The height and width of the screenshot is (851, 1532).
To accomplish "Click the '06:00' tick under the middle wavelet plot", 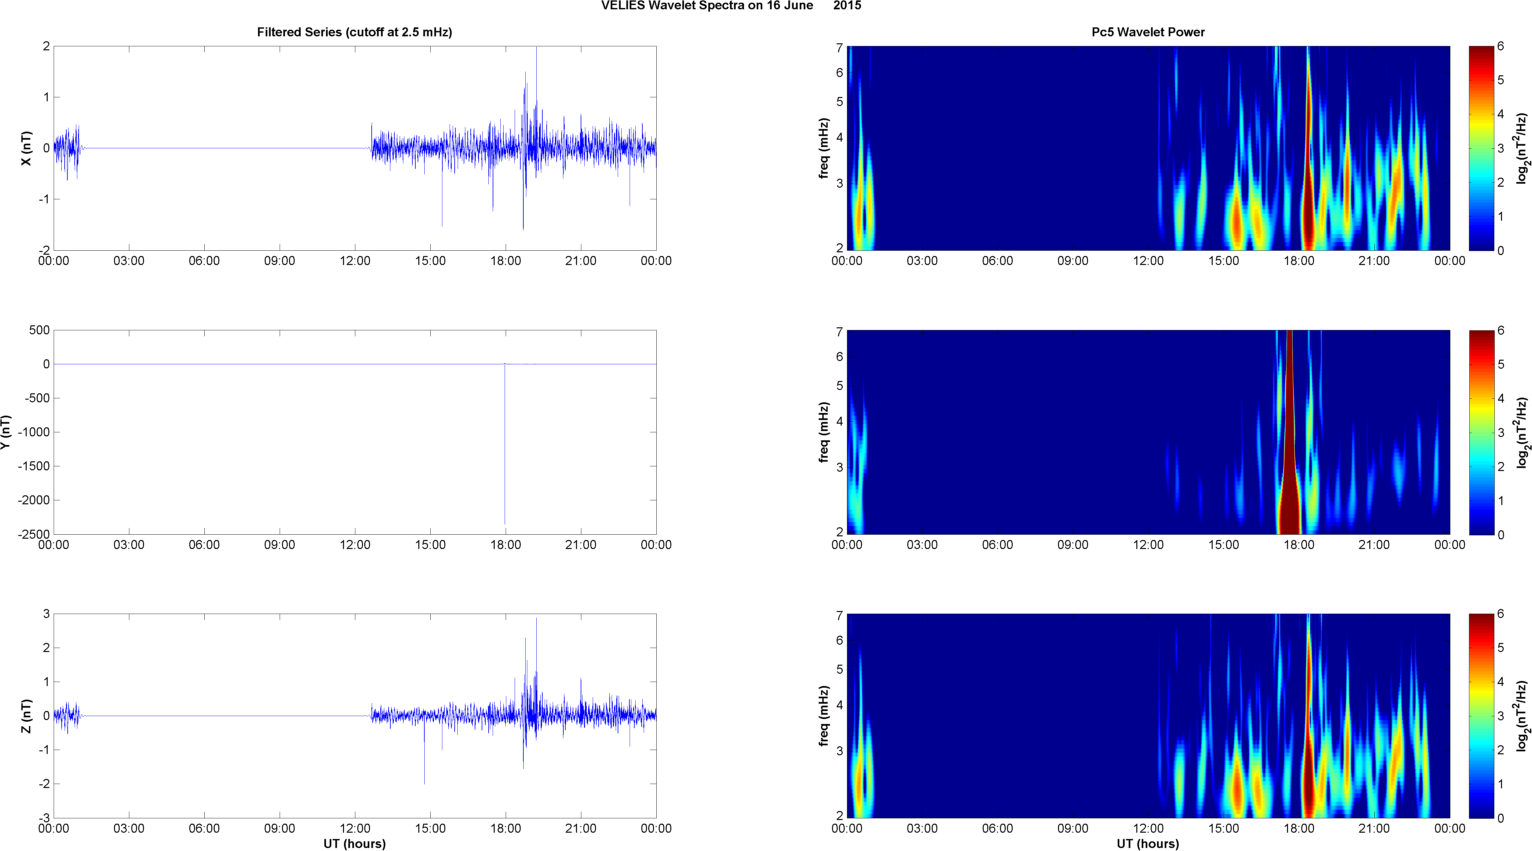I will tap(998, 545).
